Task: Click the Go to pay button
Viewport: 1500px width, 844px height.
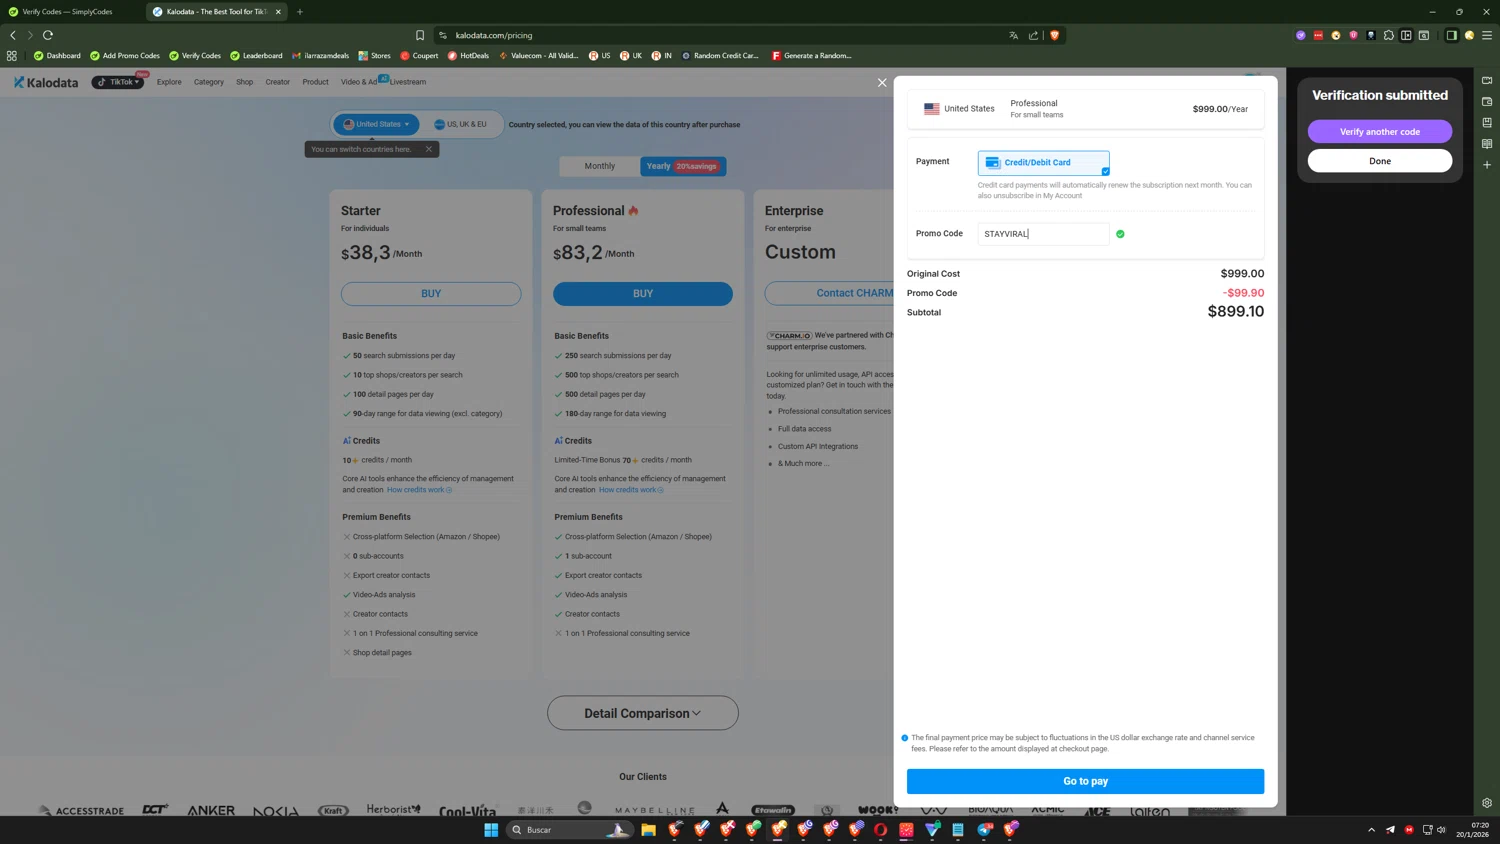Action: [x=1085, y=781]
